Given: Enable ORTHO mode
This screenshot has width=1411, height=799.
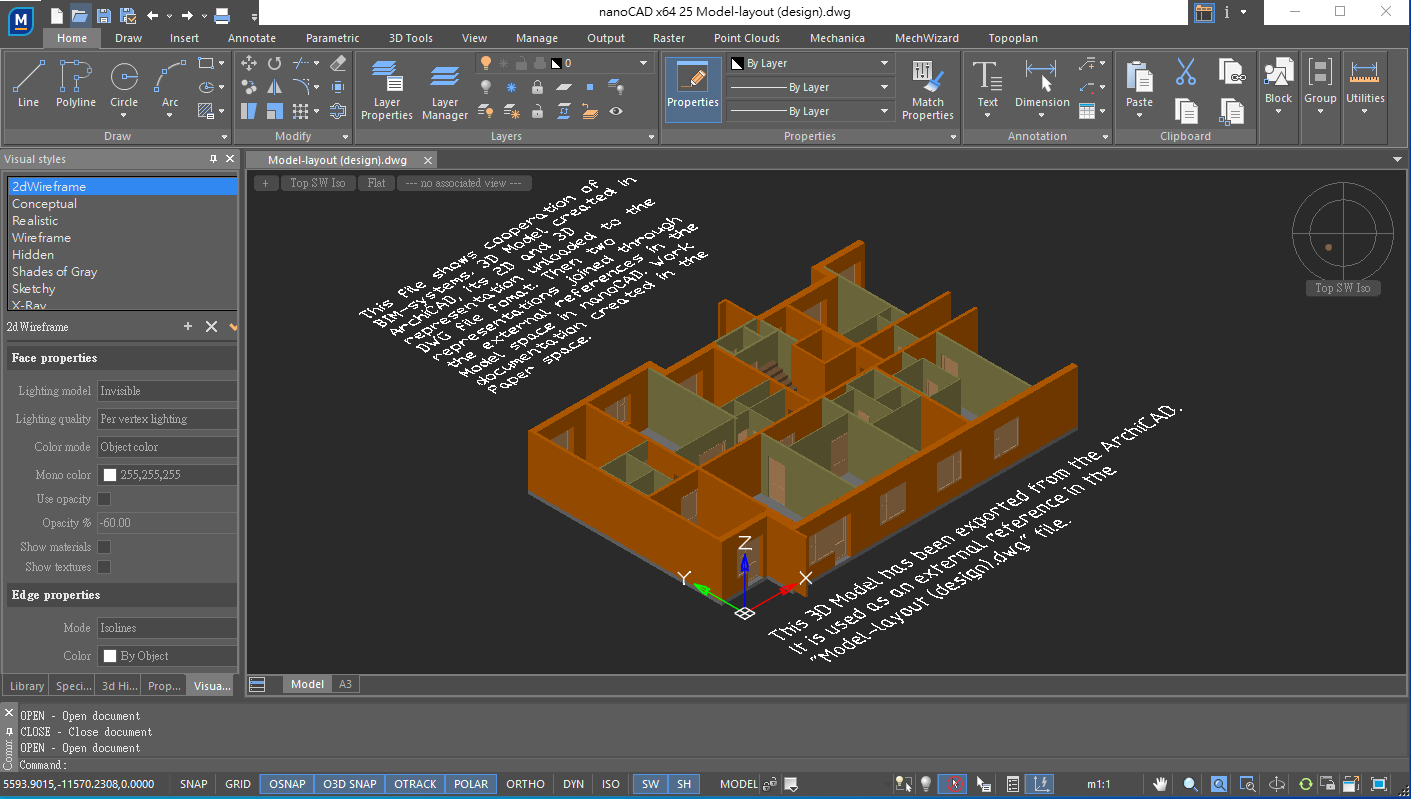Looking at the screenshot, I should pyautogui.click(x=525, y=784).
